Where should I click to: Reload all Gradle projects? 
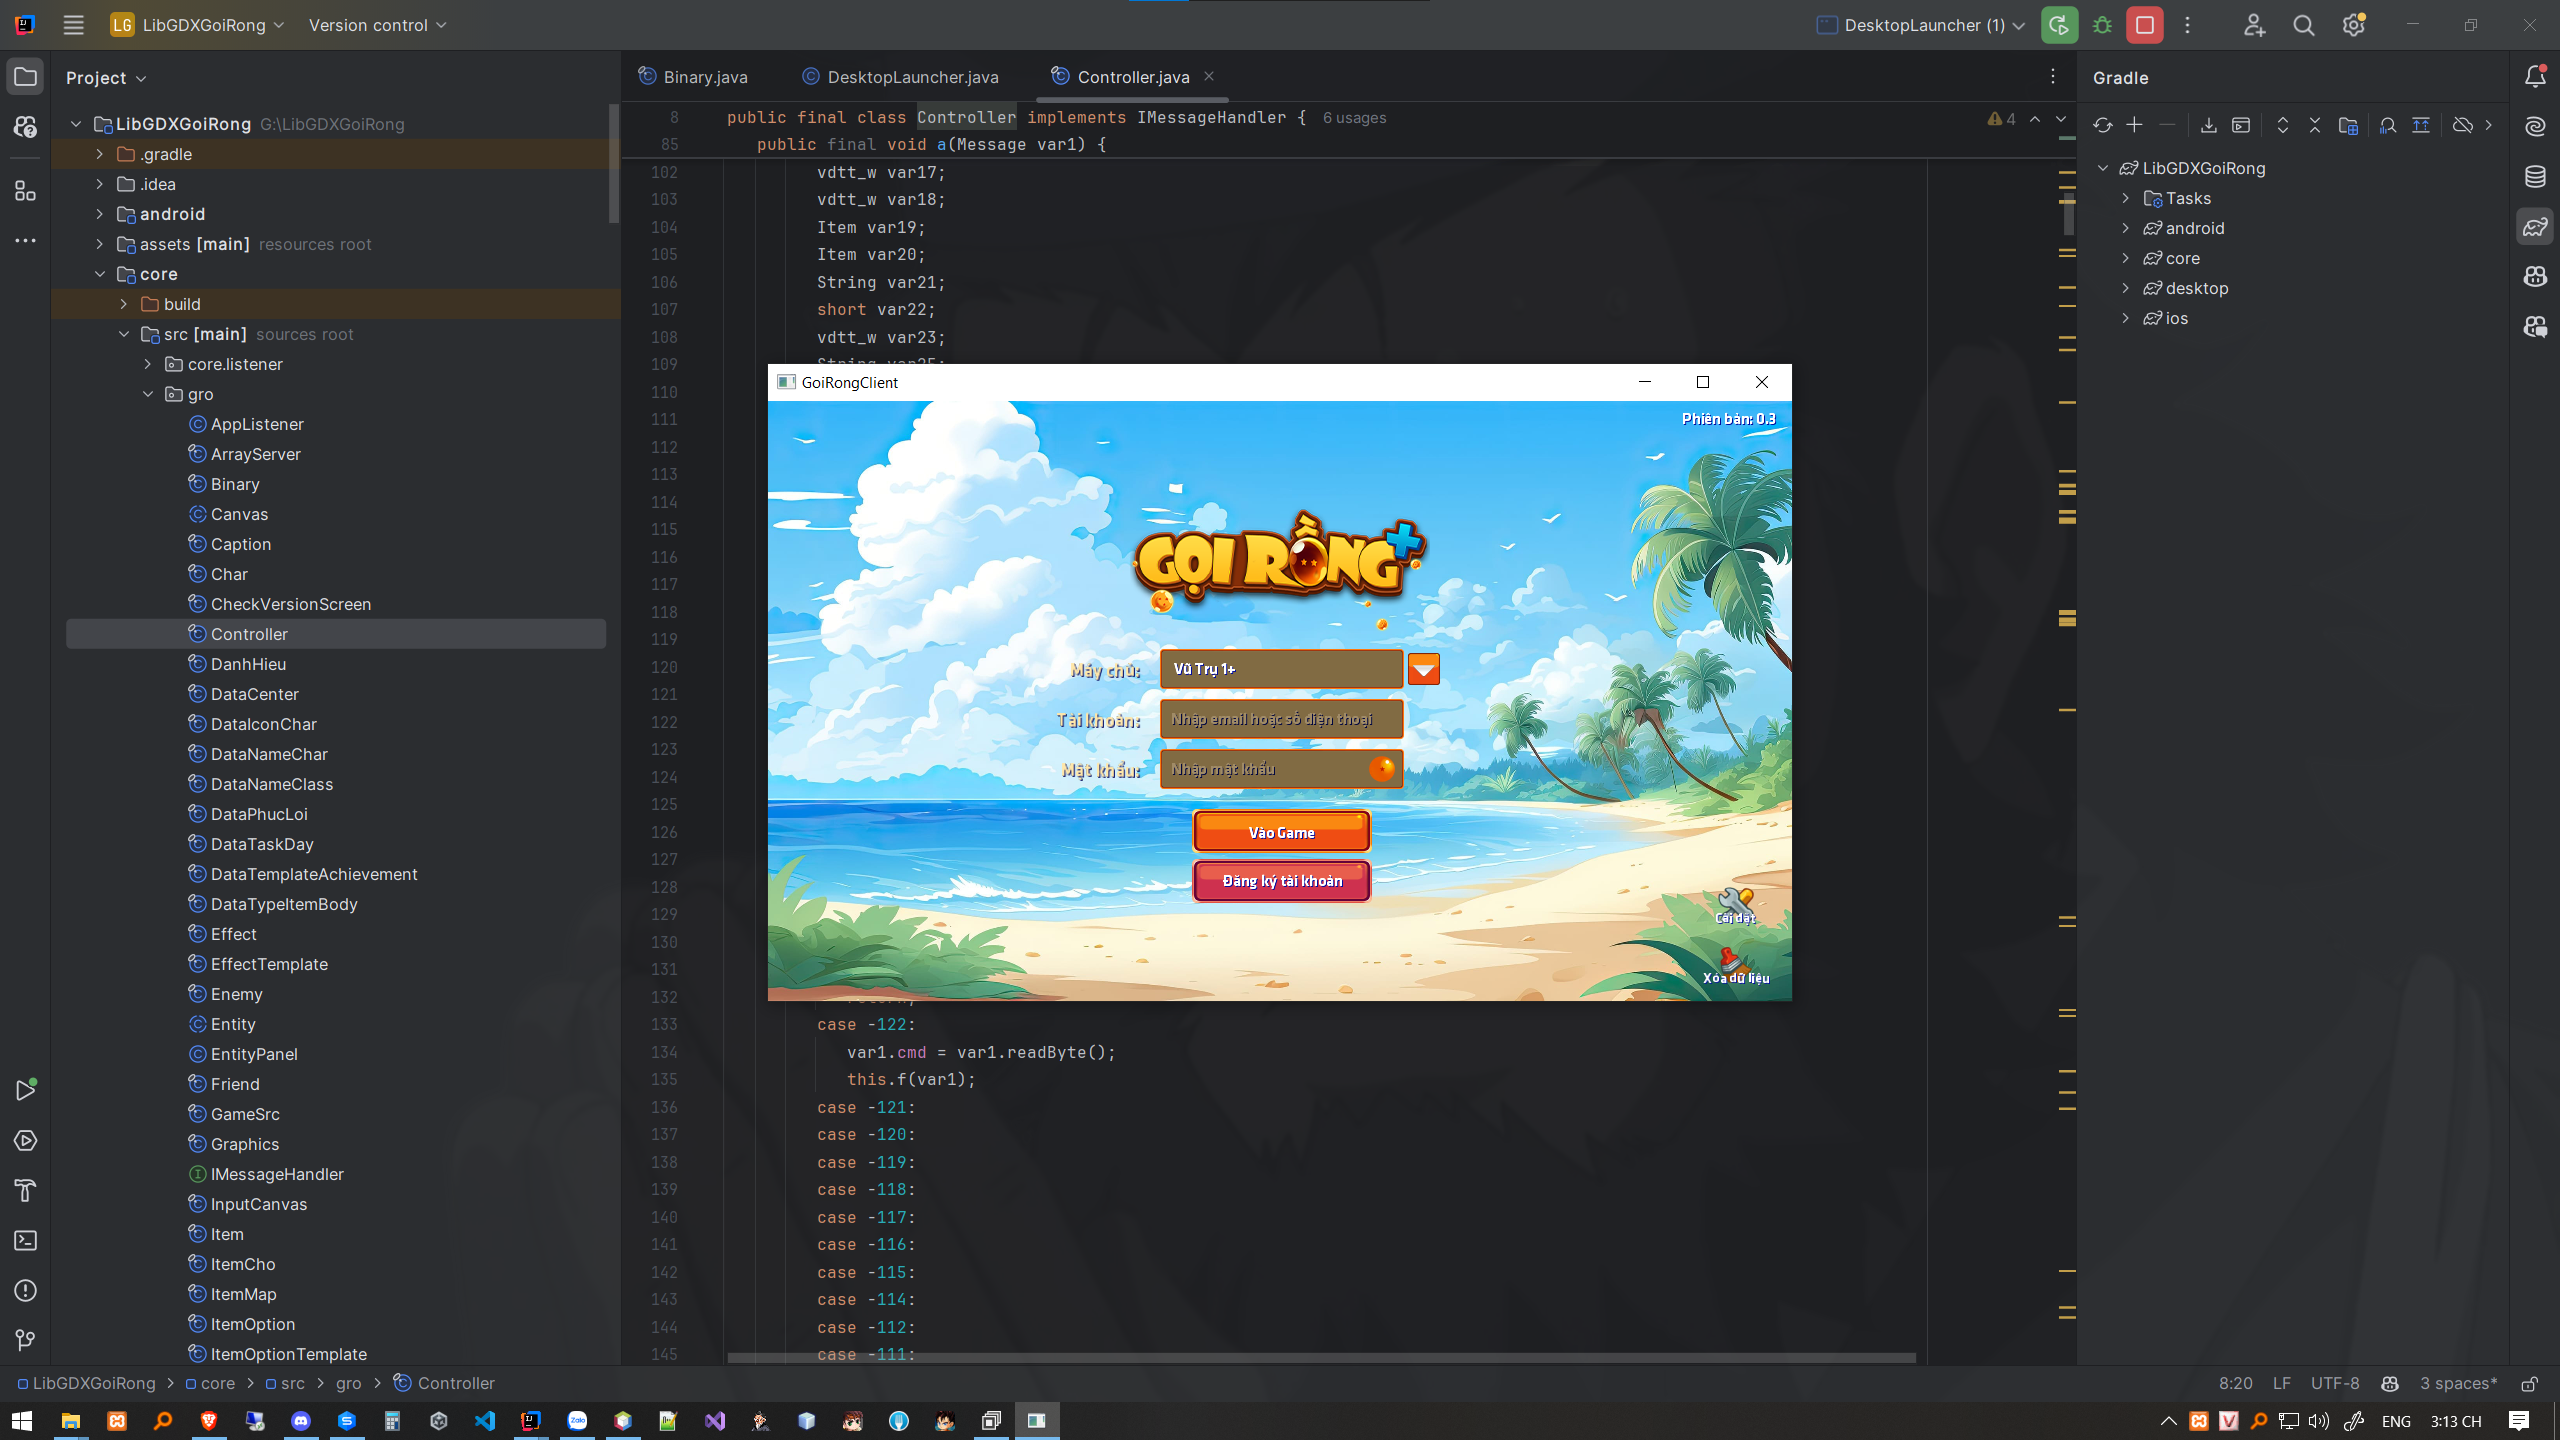(x=2102, y=125)
